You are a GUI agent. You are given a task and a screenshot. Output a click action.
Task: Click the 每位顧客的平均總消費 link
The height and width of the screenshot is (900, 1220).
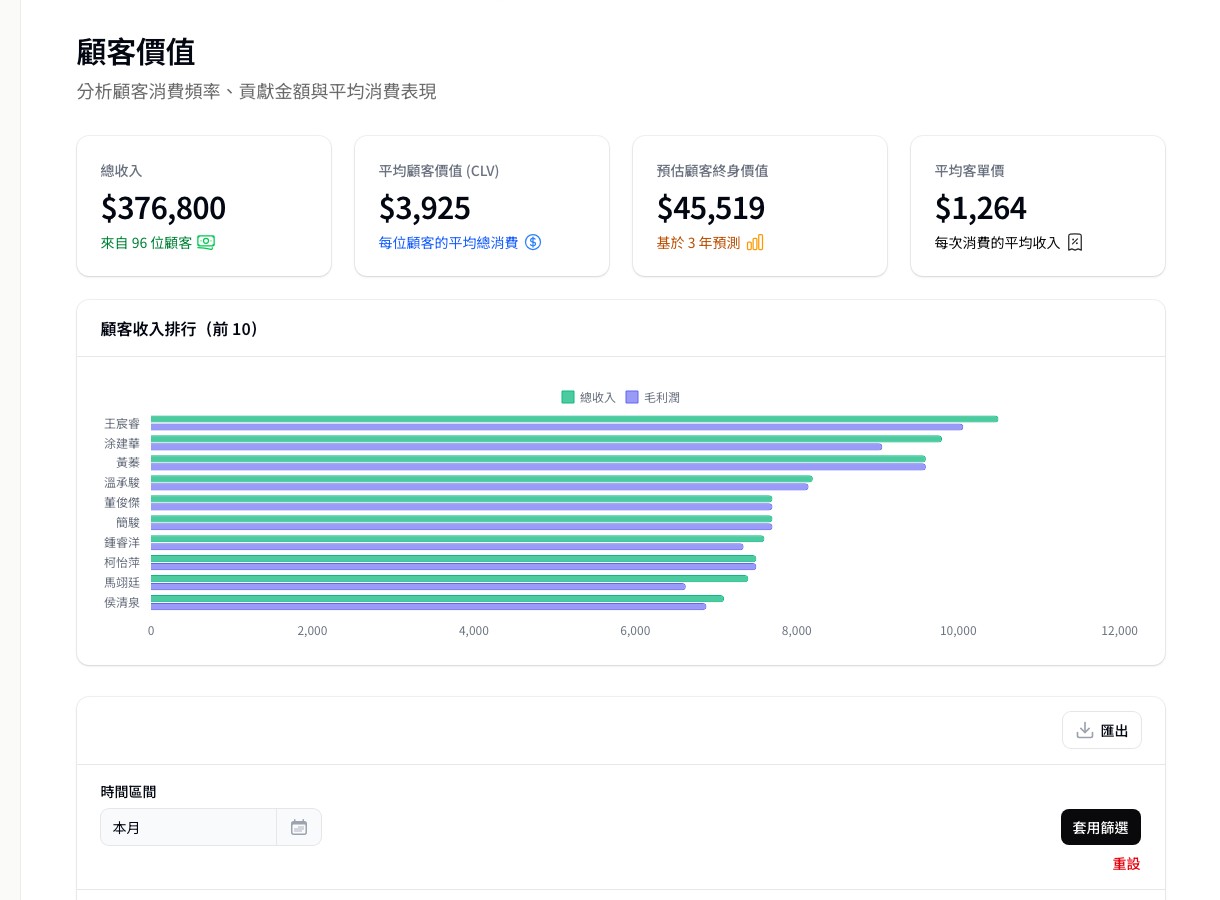448,242
